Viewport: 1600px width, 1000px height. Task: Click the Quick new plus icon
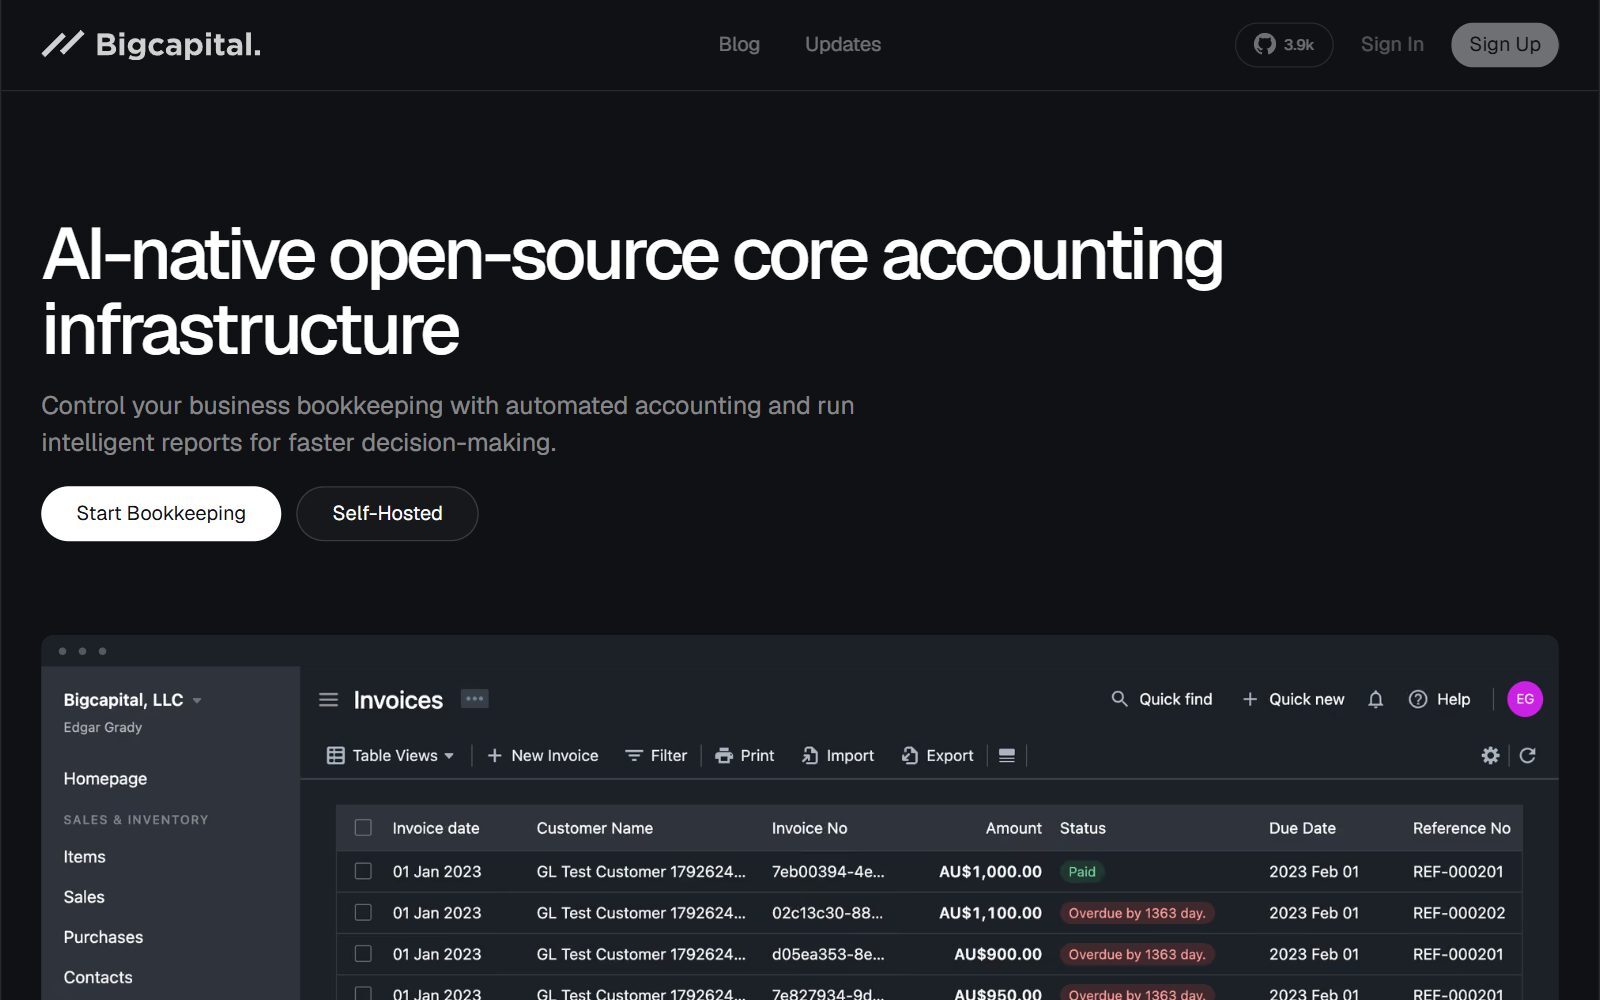point(1250,699)
